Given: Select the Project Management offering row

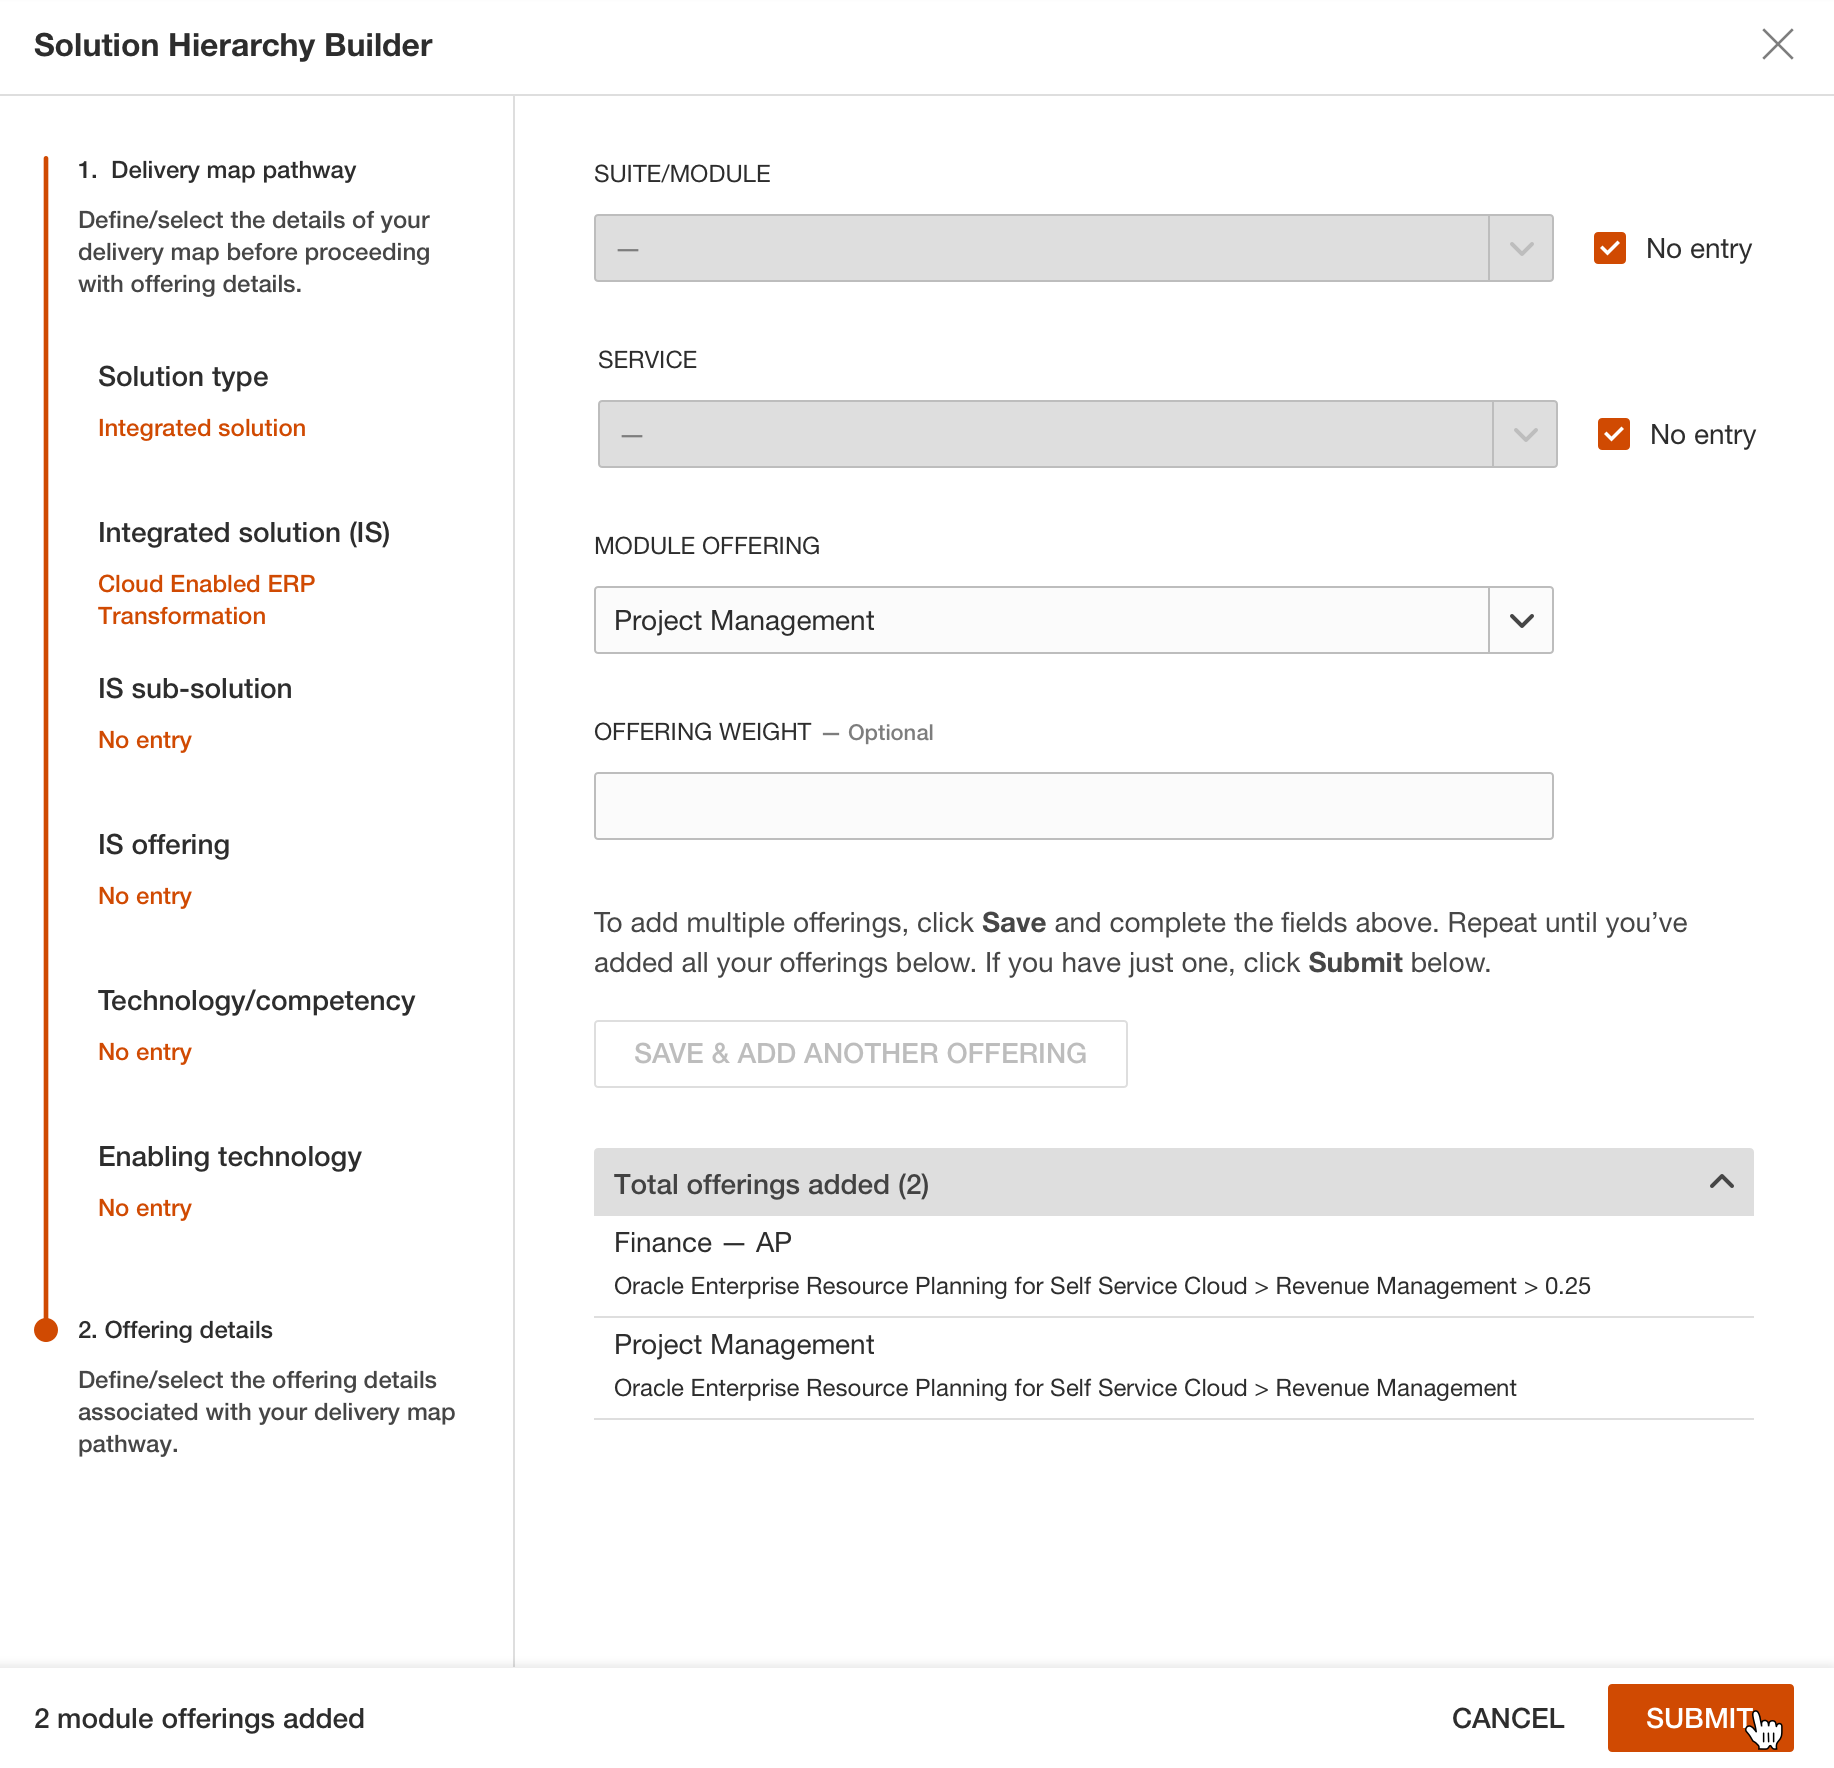Looking at the screenshot, I should (1173, 1368).
